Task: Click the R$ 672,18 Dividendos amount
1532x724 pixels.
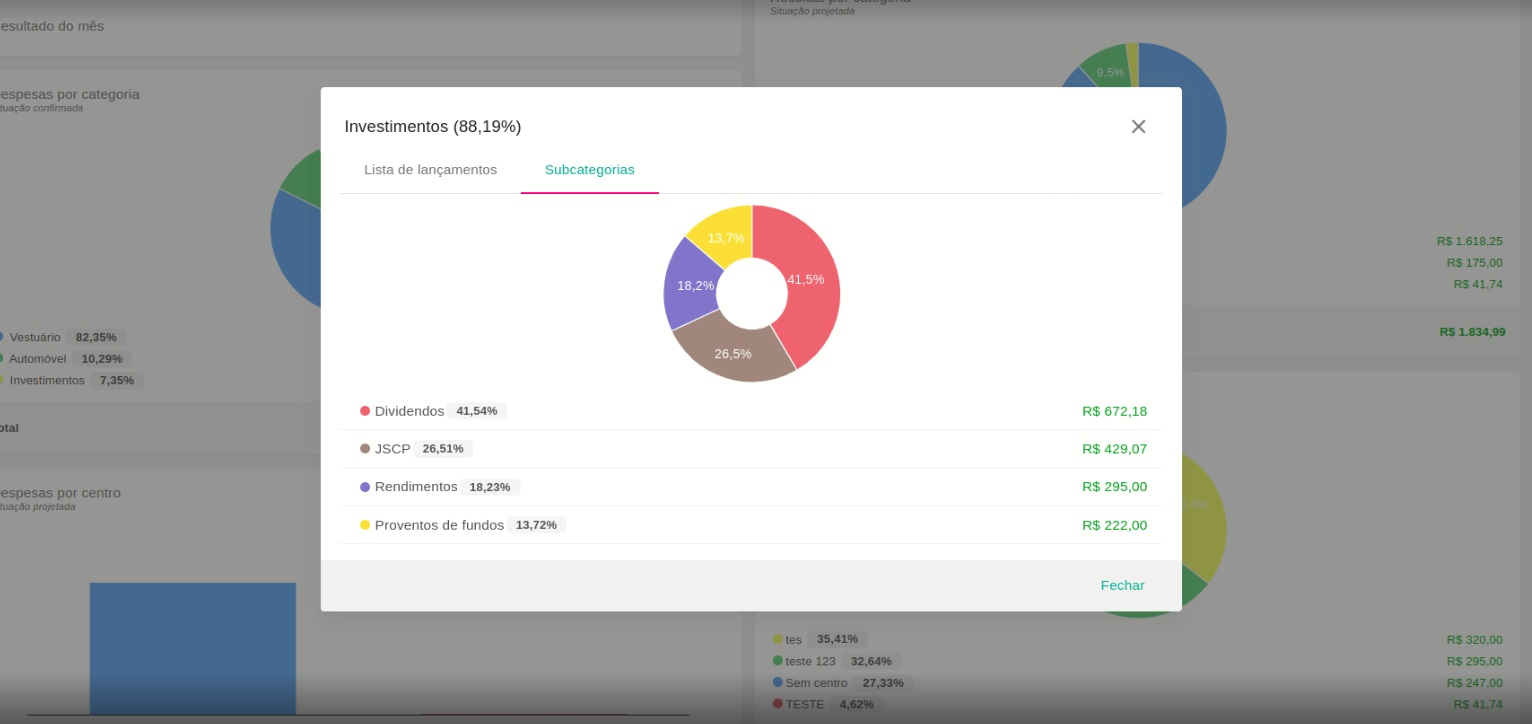Action: tap(1114, 411)
